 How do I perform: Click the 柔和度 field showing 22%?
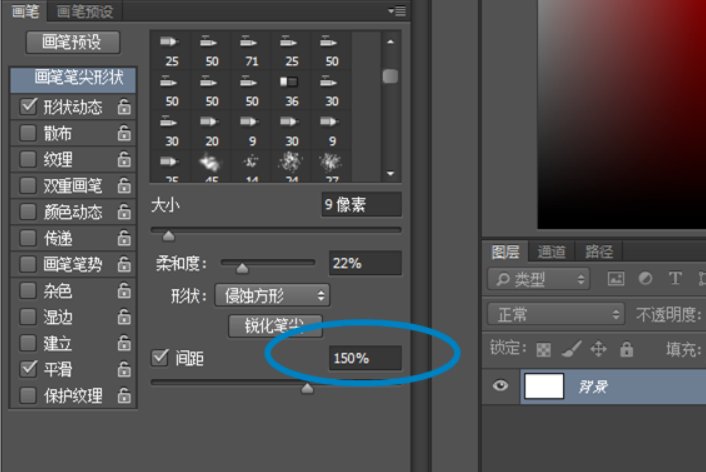point(365,263)
